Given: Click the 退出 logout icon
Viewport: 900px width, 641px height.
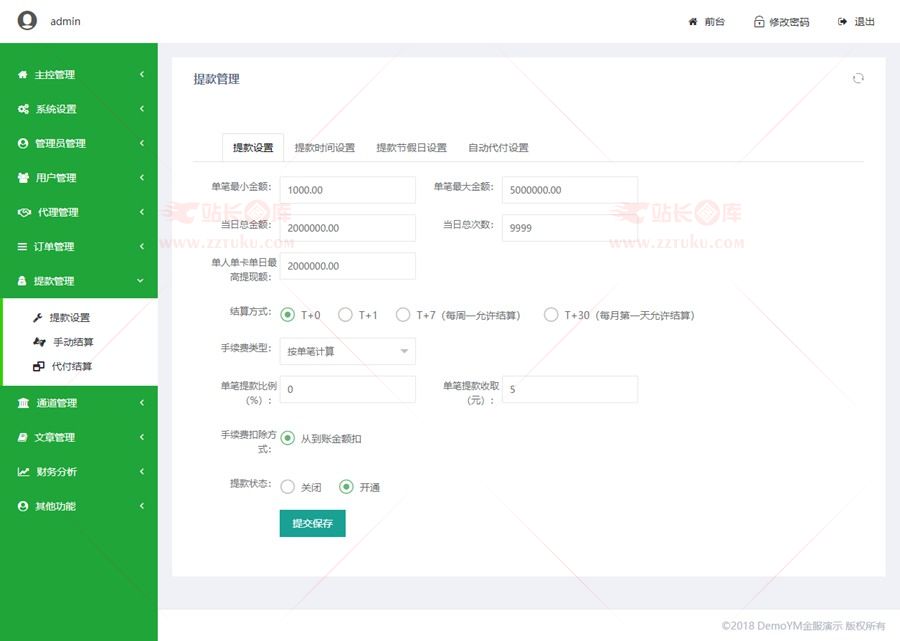Looking at the screenshot, I should (843, 22).
